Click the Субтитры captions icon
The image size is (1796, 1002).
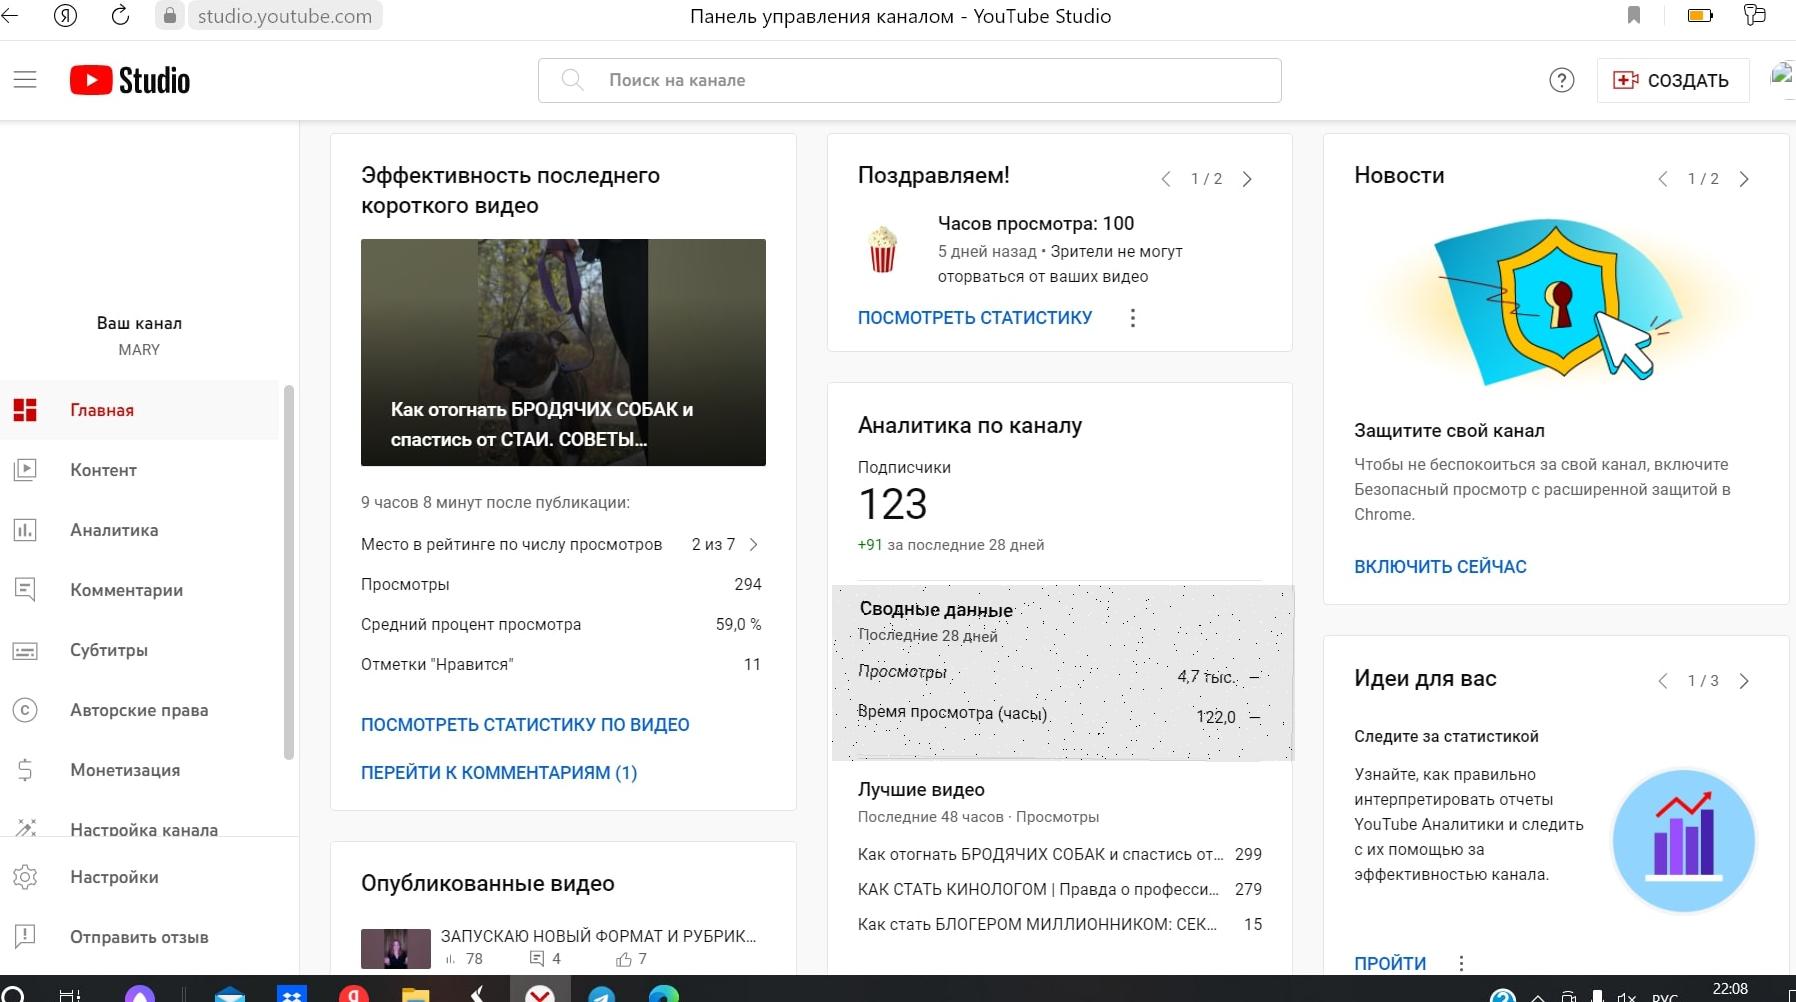point(25,650)
